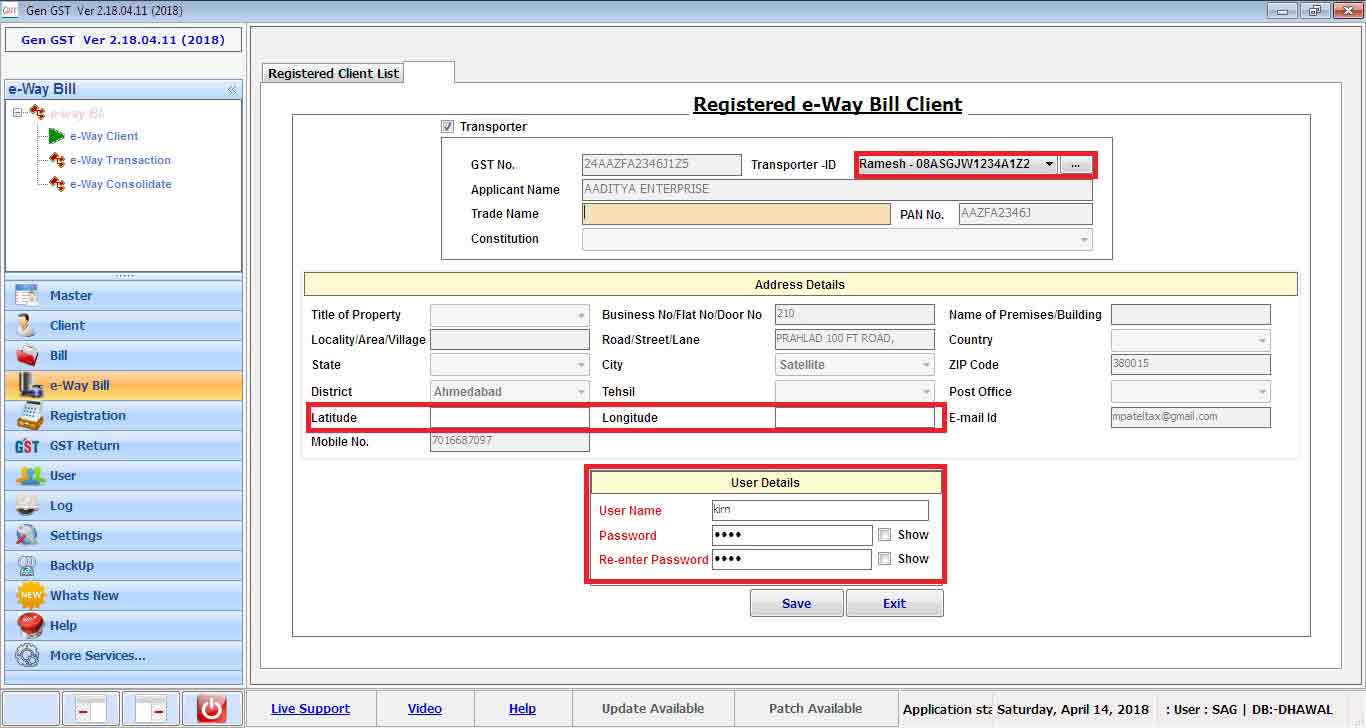
Task: Open the Constitution dropdown list
Action: point(1084,240)
